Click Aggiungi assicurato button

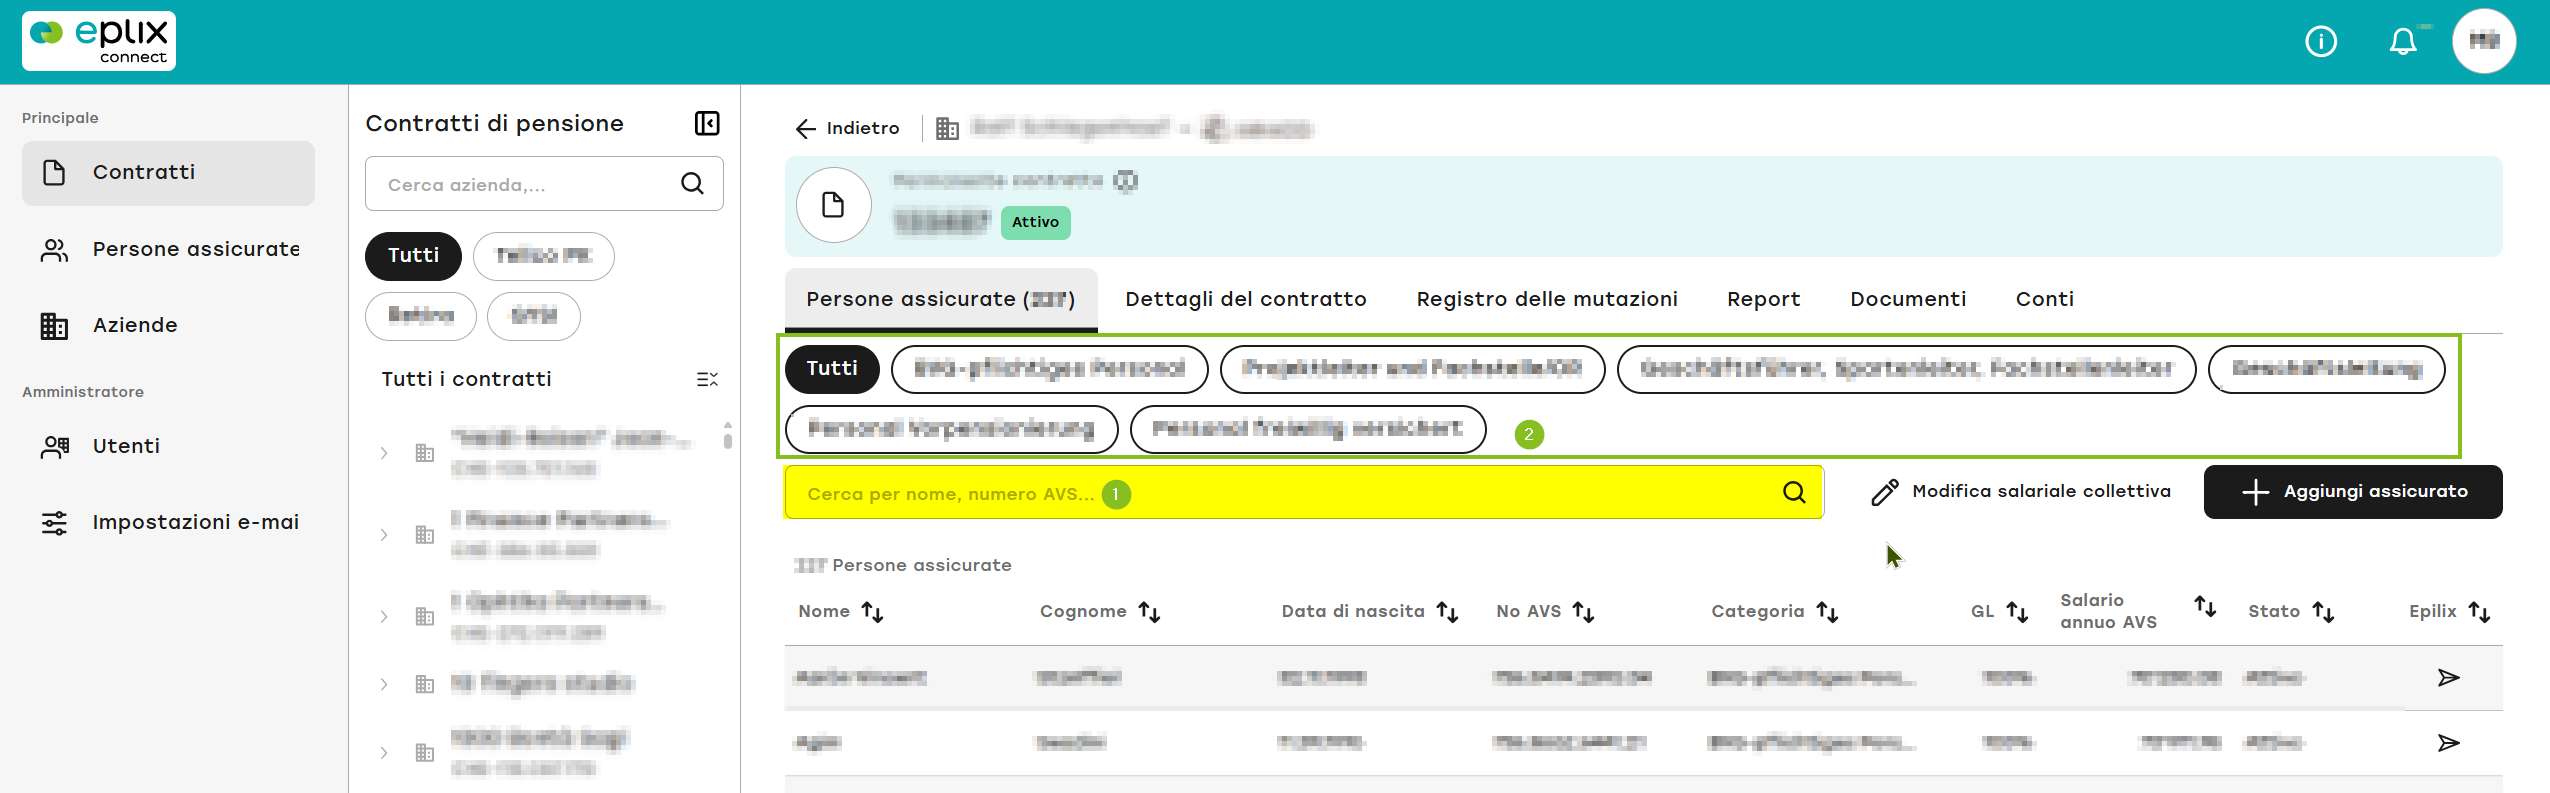tap(2353, 492)
